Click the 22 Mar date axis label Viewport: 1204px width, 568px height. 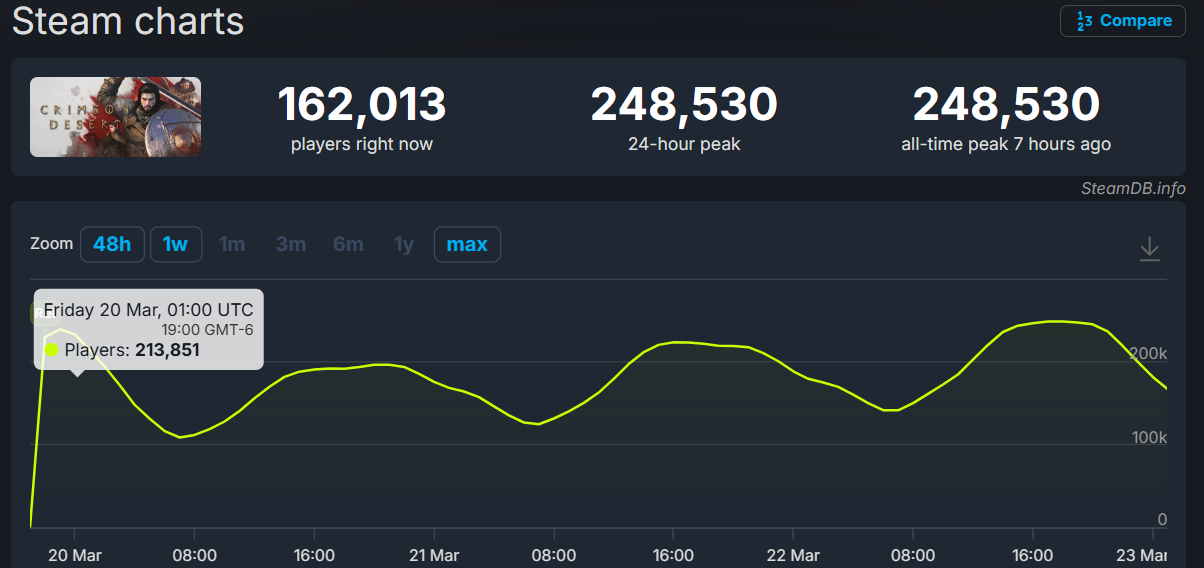coord(794,555)
